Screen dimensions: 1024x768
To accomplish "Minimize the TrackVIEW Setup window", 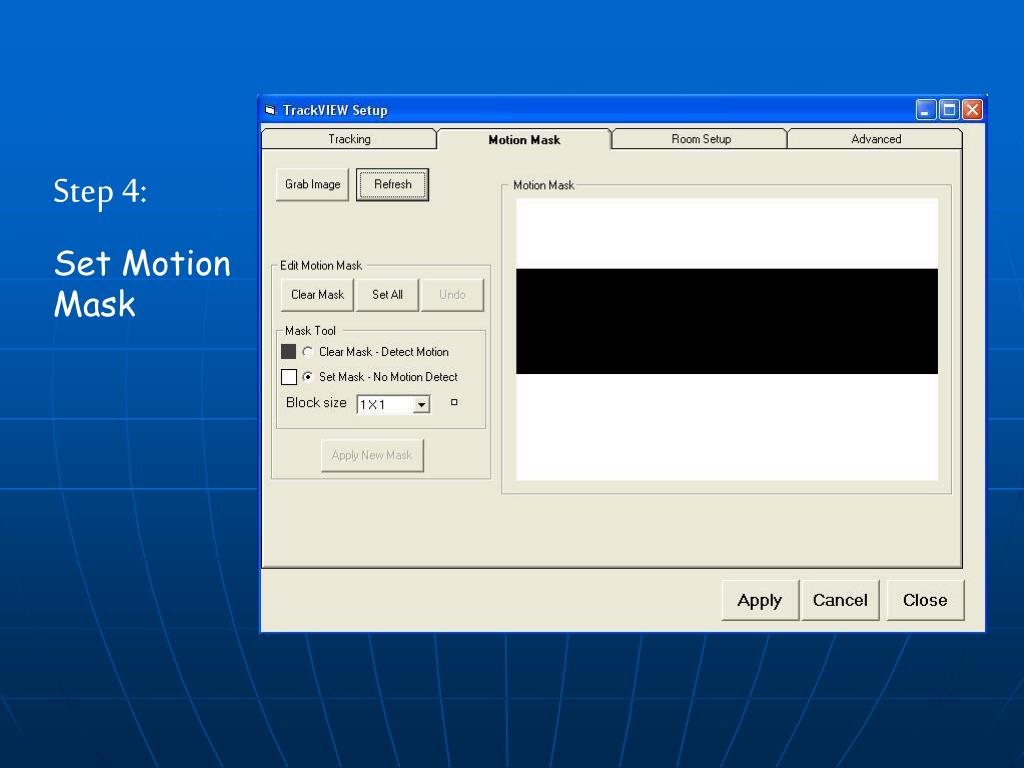I will (925, 110).
